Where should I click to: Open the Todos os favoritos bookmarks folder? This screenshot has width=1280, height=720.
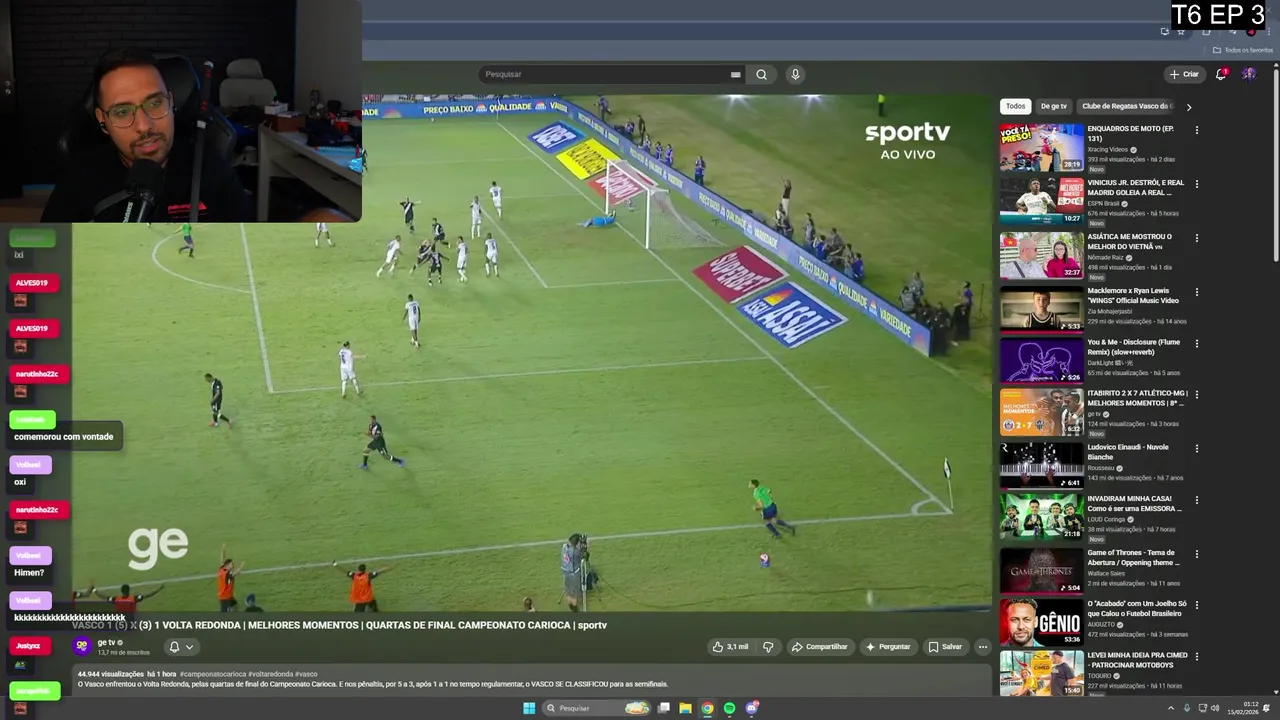point(1243,50)
